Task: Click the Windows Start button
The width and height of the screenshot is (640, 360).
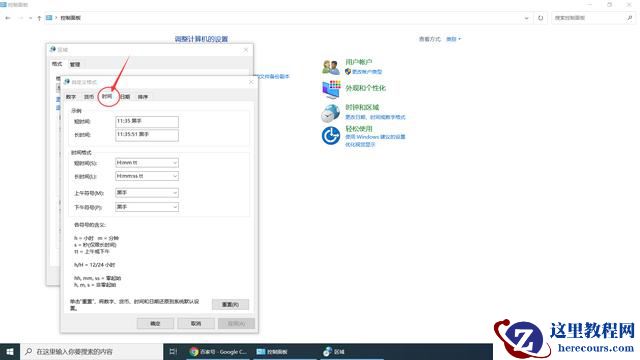Action: pos(10,351)
